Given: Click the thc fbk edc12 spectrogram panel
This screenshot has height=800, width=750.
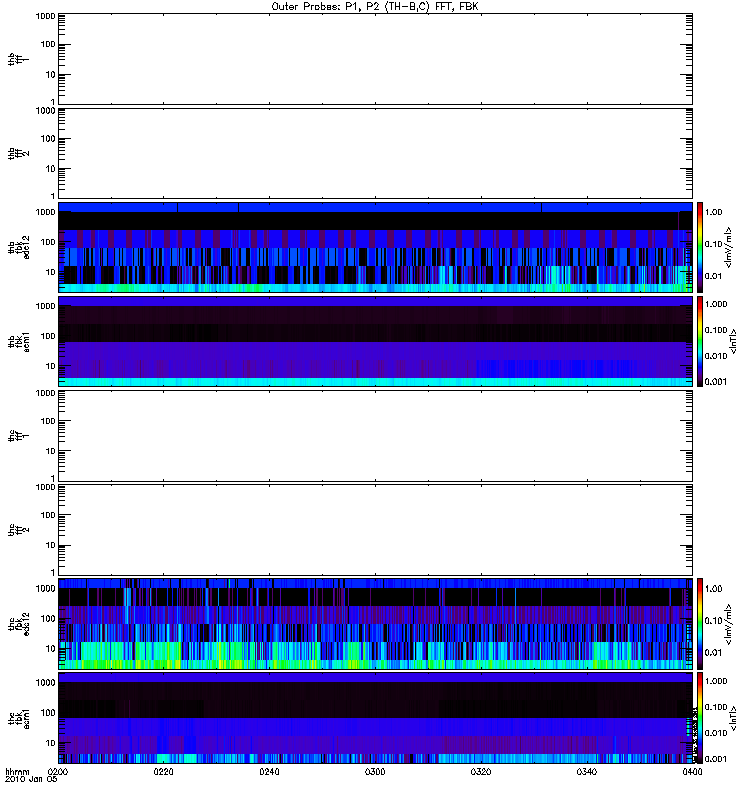Looking at the screenshot, I should click(376, 624).
